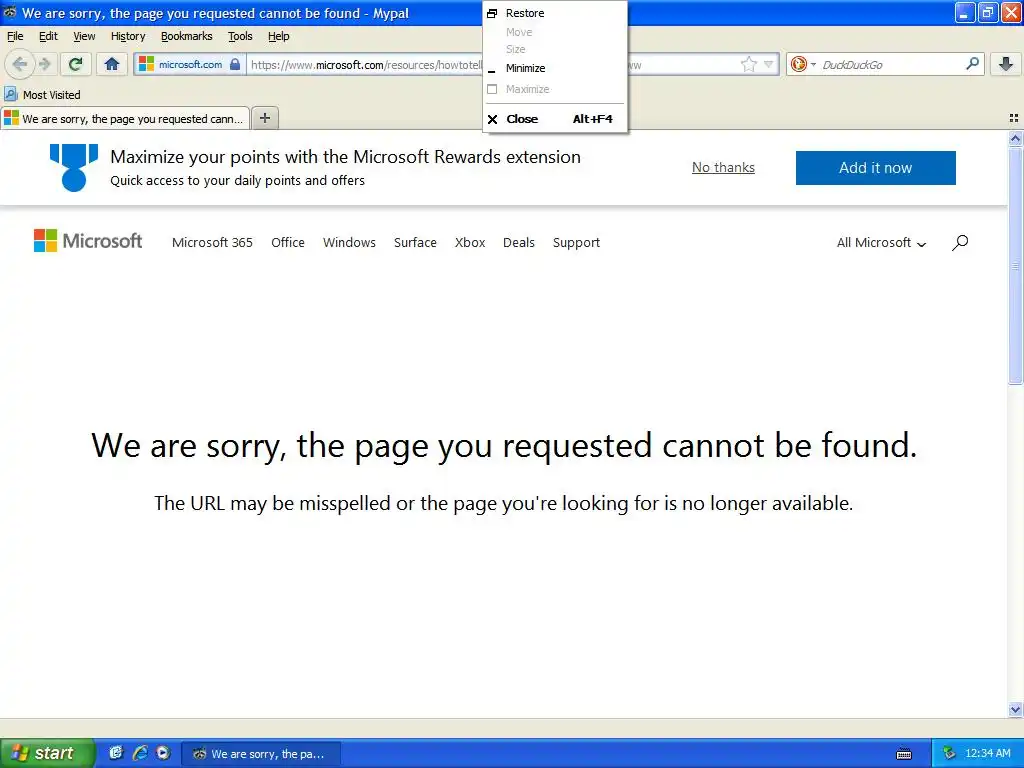Open the Support nav link
1024x768 pixels.
tap(576, 242)
